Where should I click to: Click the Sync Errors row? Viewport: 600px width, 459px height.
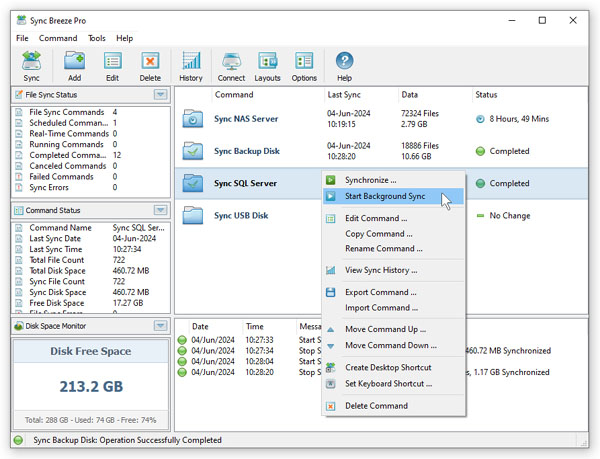pos(91,187)
